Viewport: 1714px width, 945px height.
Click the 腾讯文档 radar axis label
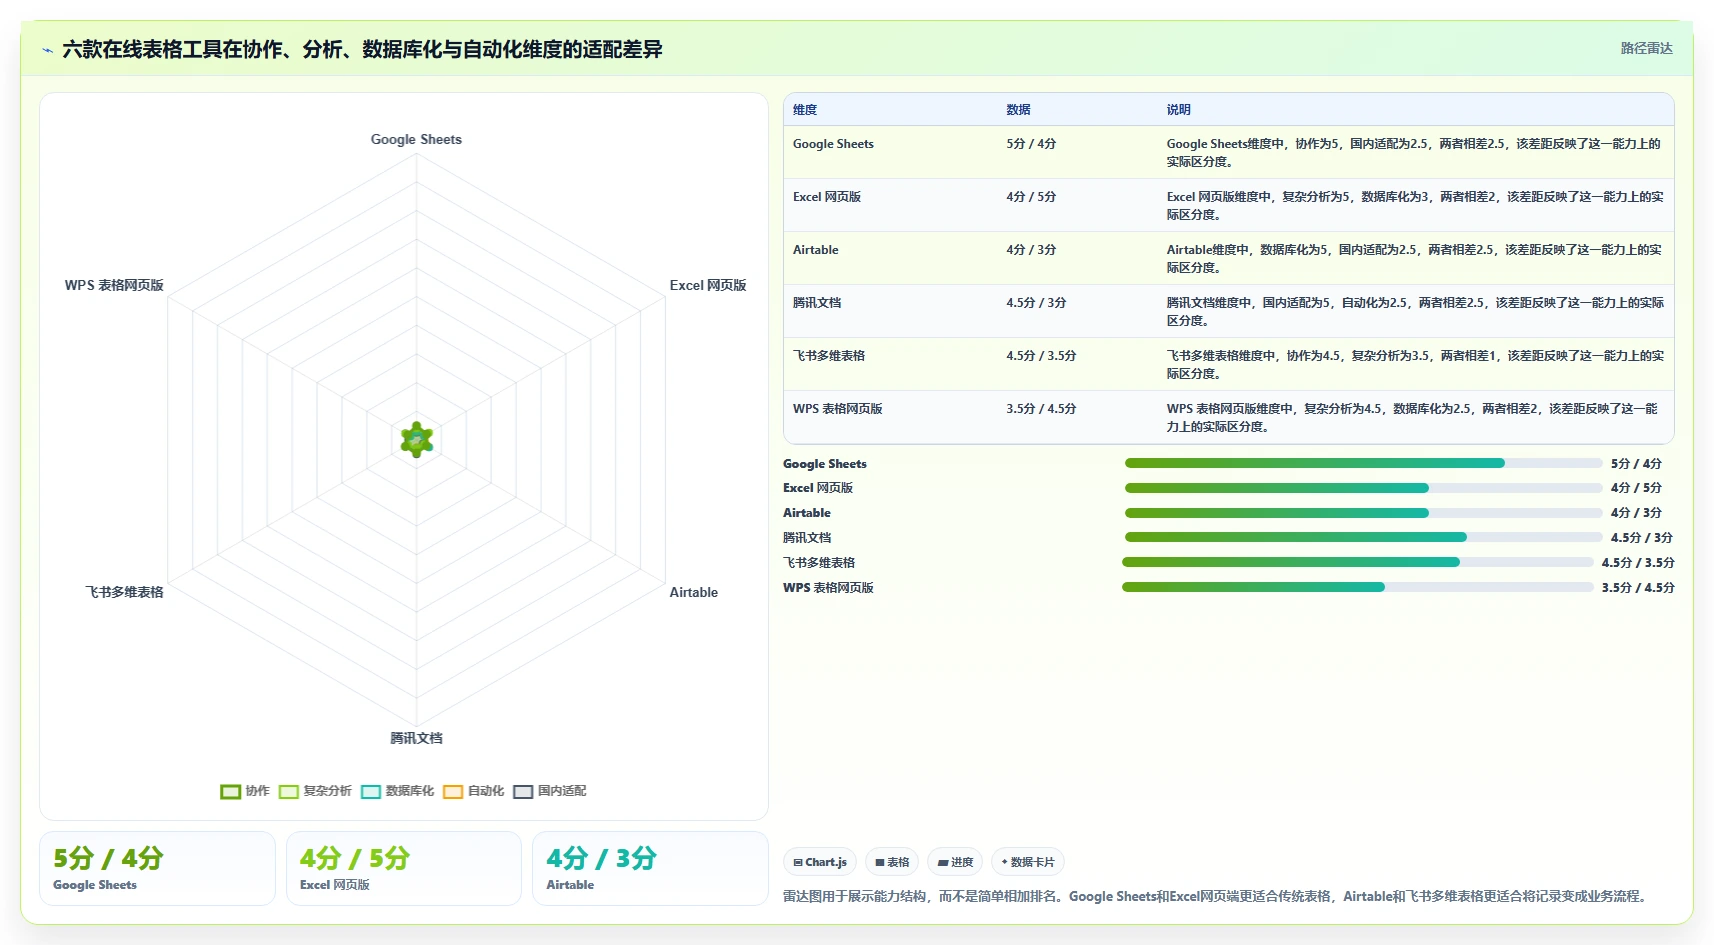coord(416,739)
